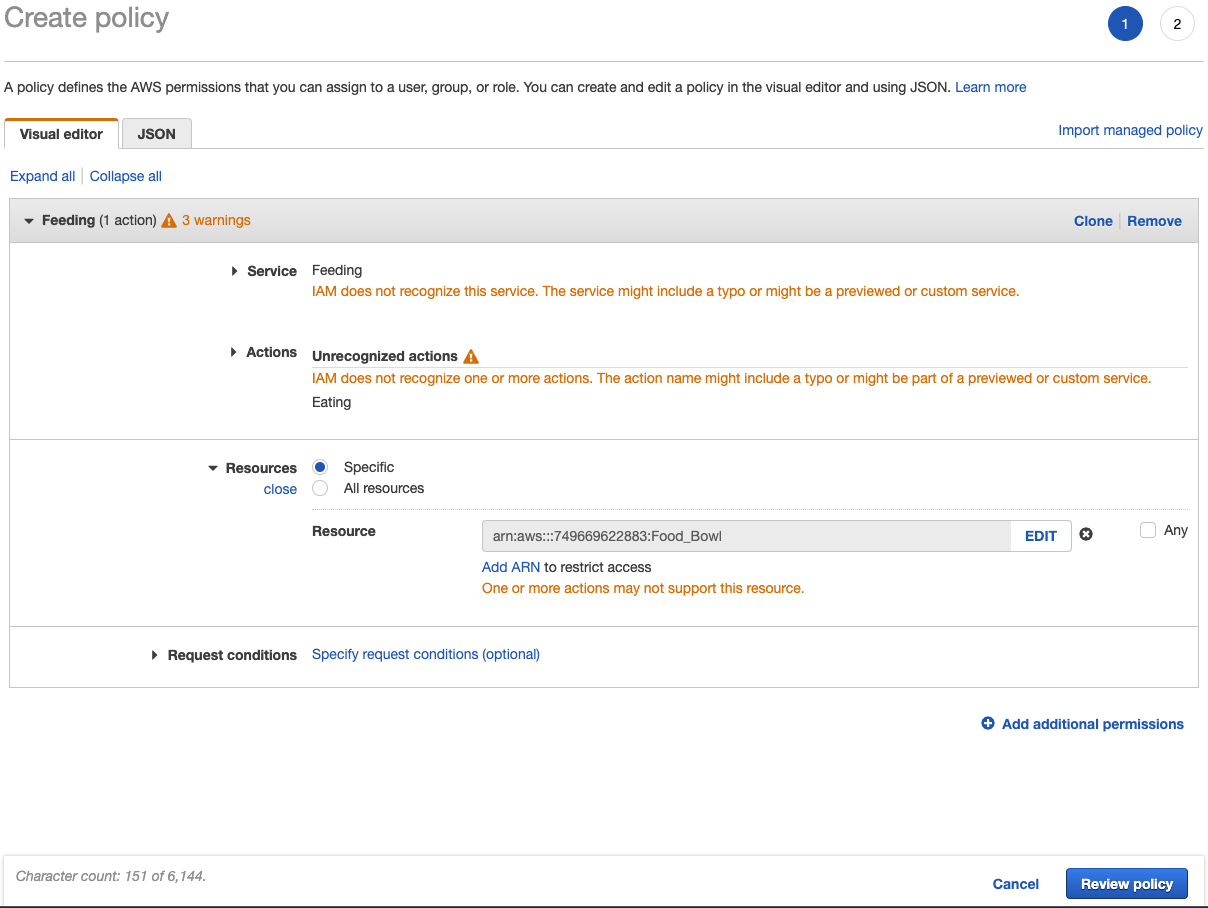The width and height of the screenshot is (1208, 908).
Task: Select the All resources radio button
Action: (x=320, y=488)
